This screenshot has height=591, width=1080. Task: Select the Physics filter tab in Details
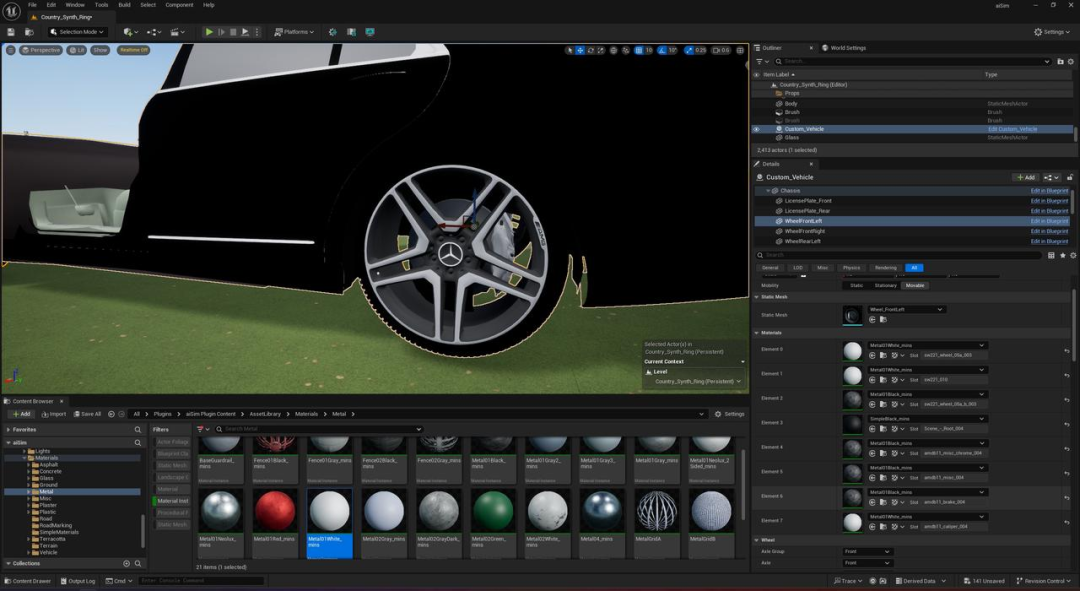[x=851, y=268]
